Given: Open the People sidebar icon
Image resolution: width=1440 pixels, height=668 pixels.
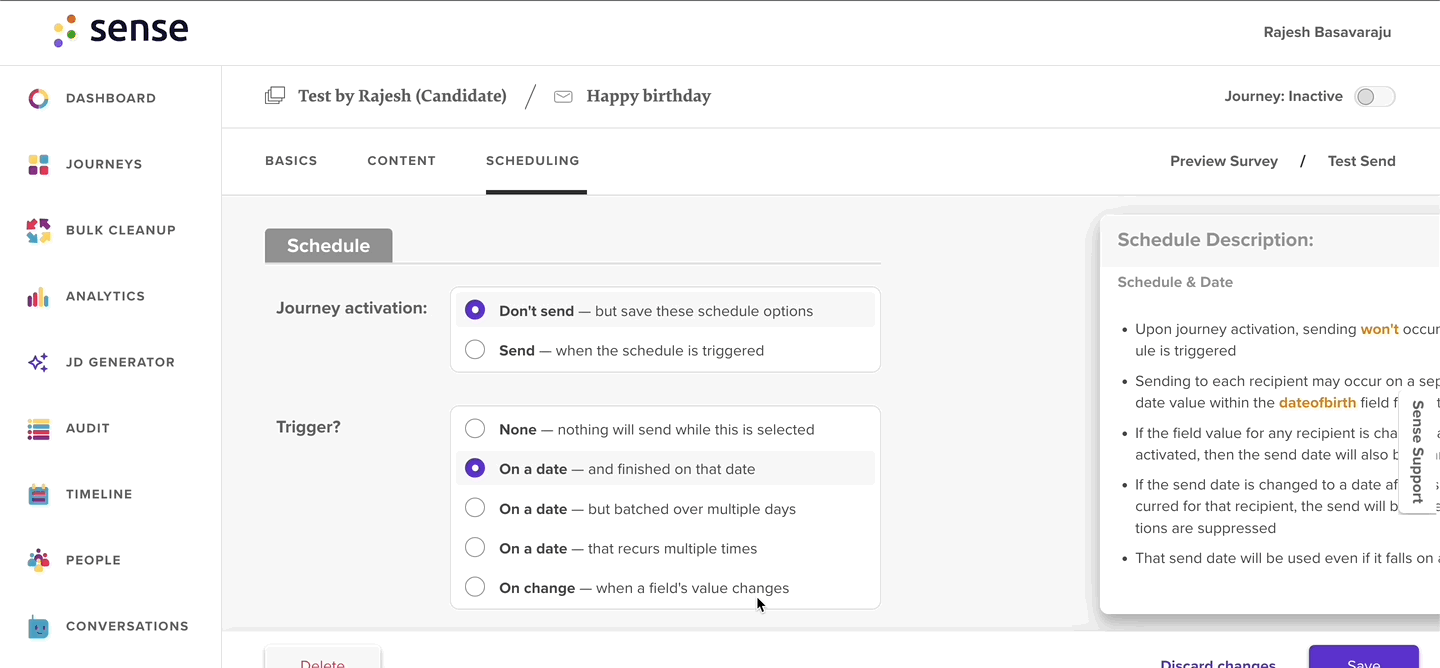Looking at the screenshot, I should click(38, 560).
